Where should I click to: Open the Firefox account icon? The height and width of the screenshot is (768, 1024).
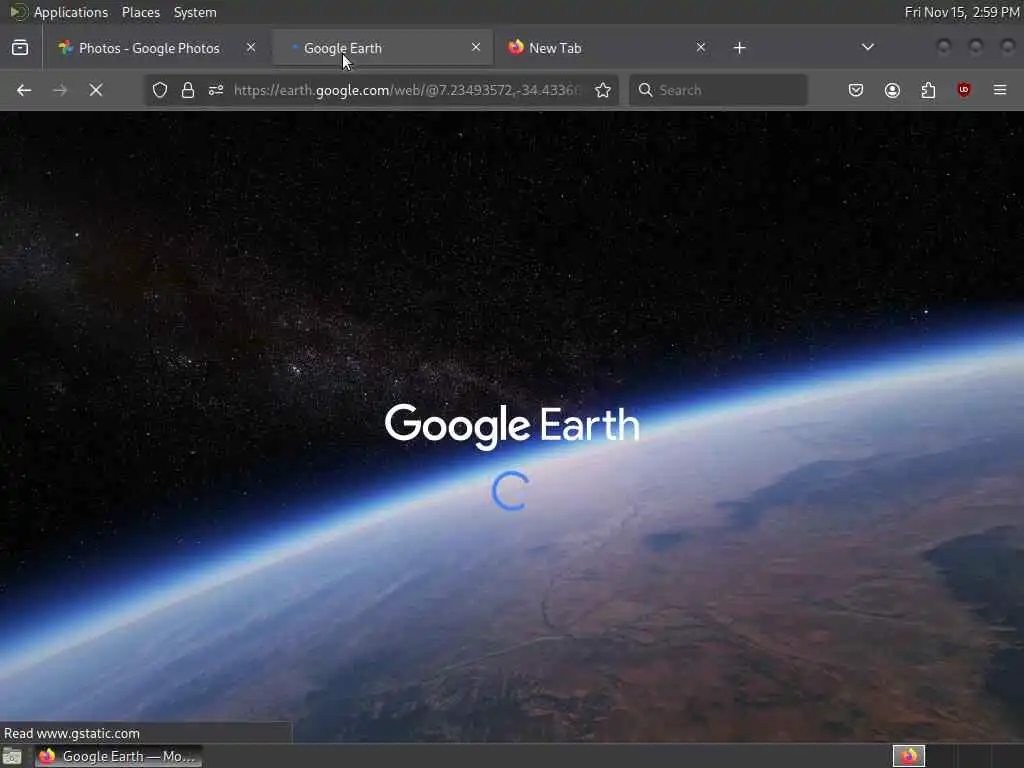(x=892, y=90)
